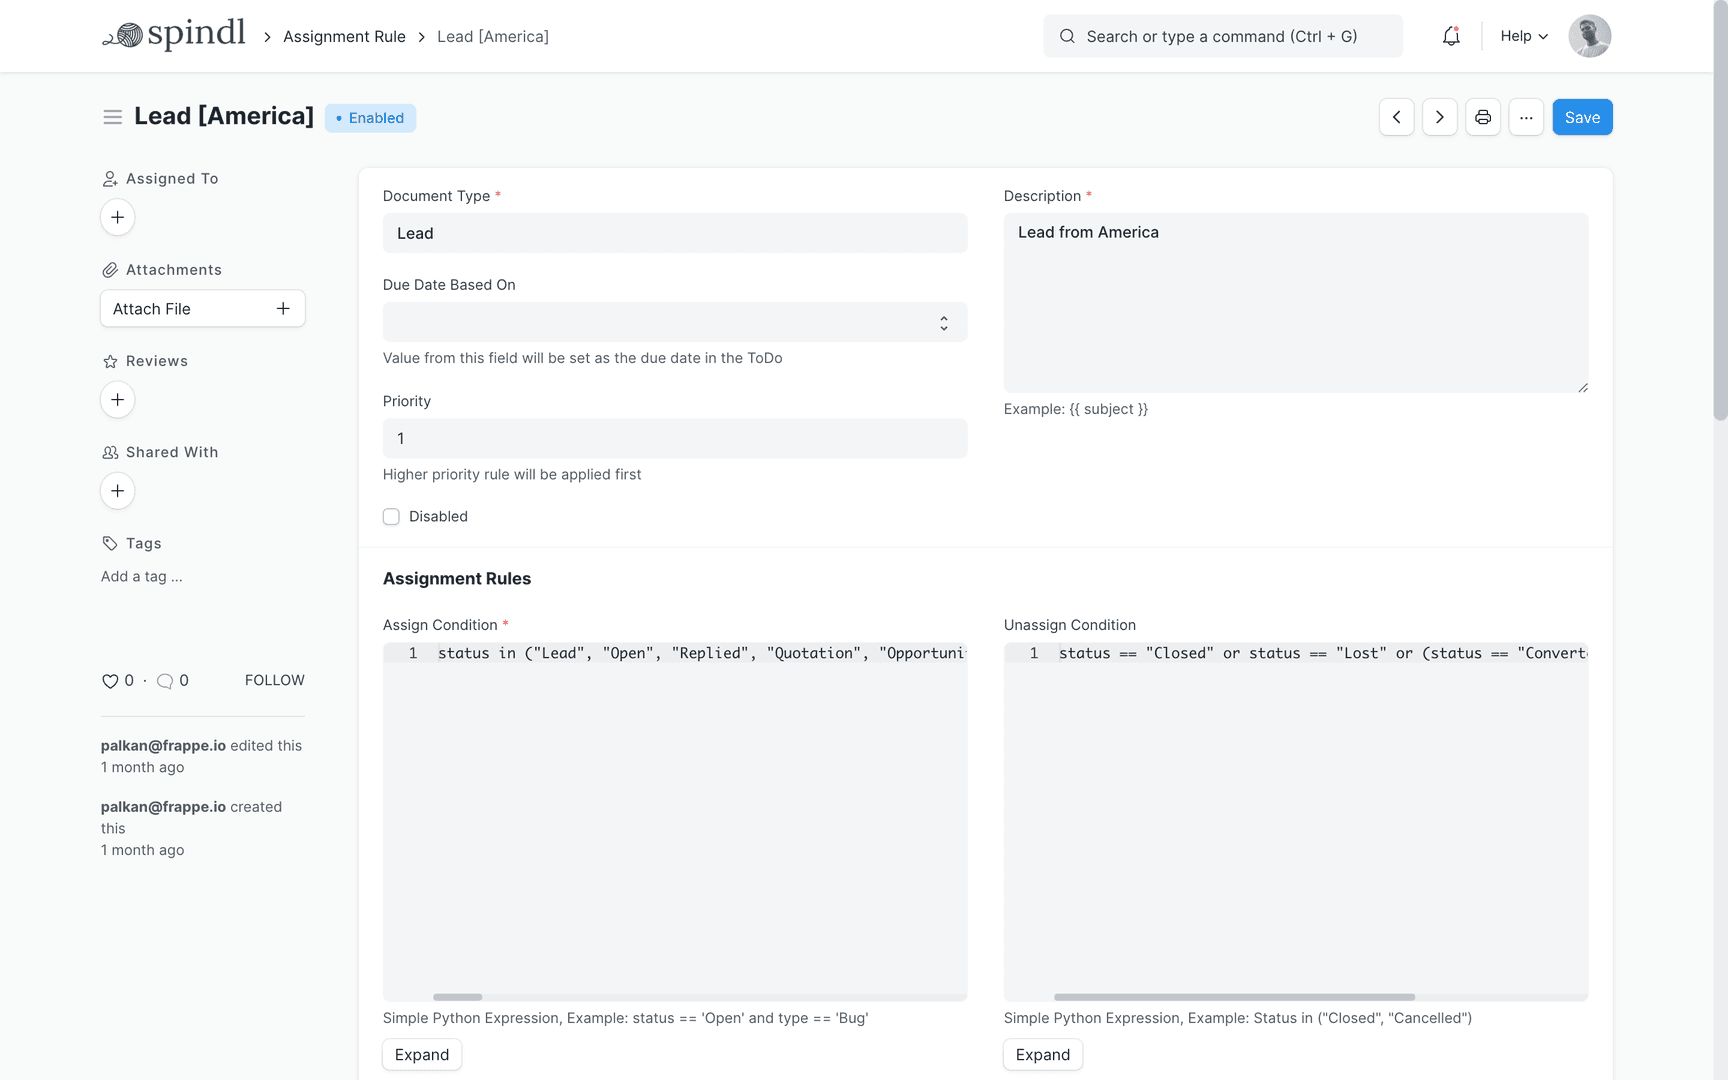Navigate back using the left chevron button
1728x1080 pixels.
1396,117
